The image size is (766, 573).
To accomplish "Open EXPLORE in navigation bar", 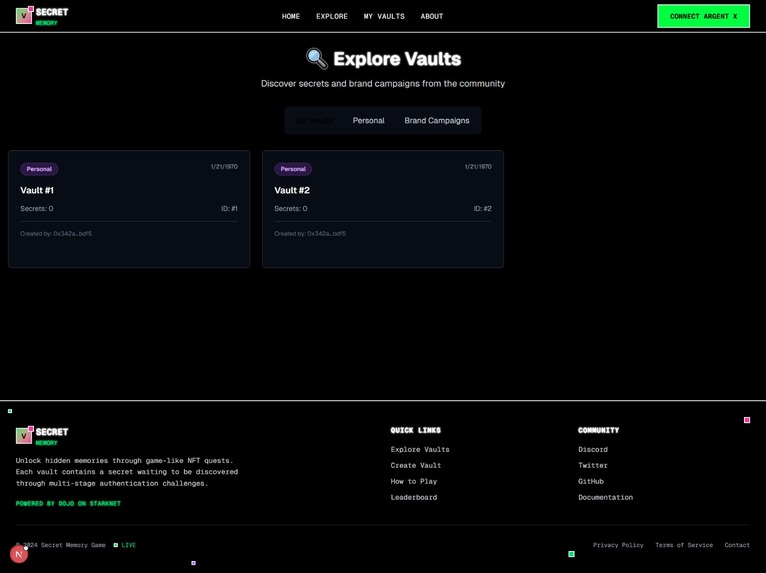I will tap(332, 16).
